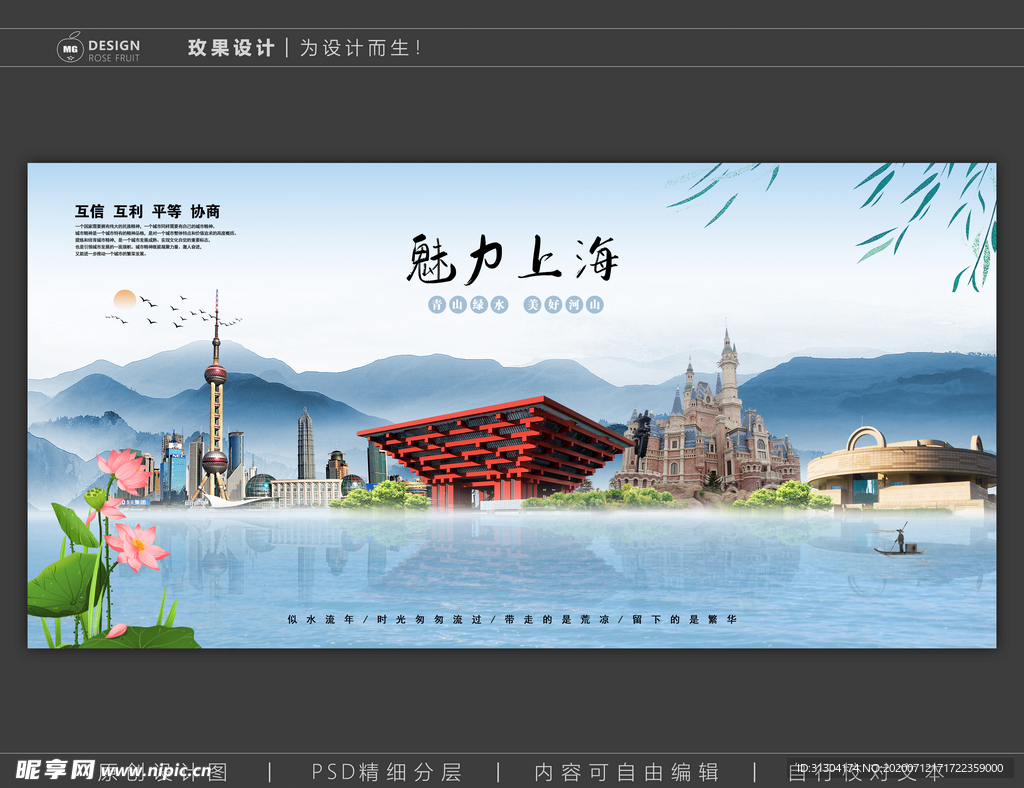Click the 内容可自由编辑 label in bottom bar
The height and width of the screenshot is (788, 1024).
click(x=629, y=771)
